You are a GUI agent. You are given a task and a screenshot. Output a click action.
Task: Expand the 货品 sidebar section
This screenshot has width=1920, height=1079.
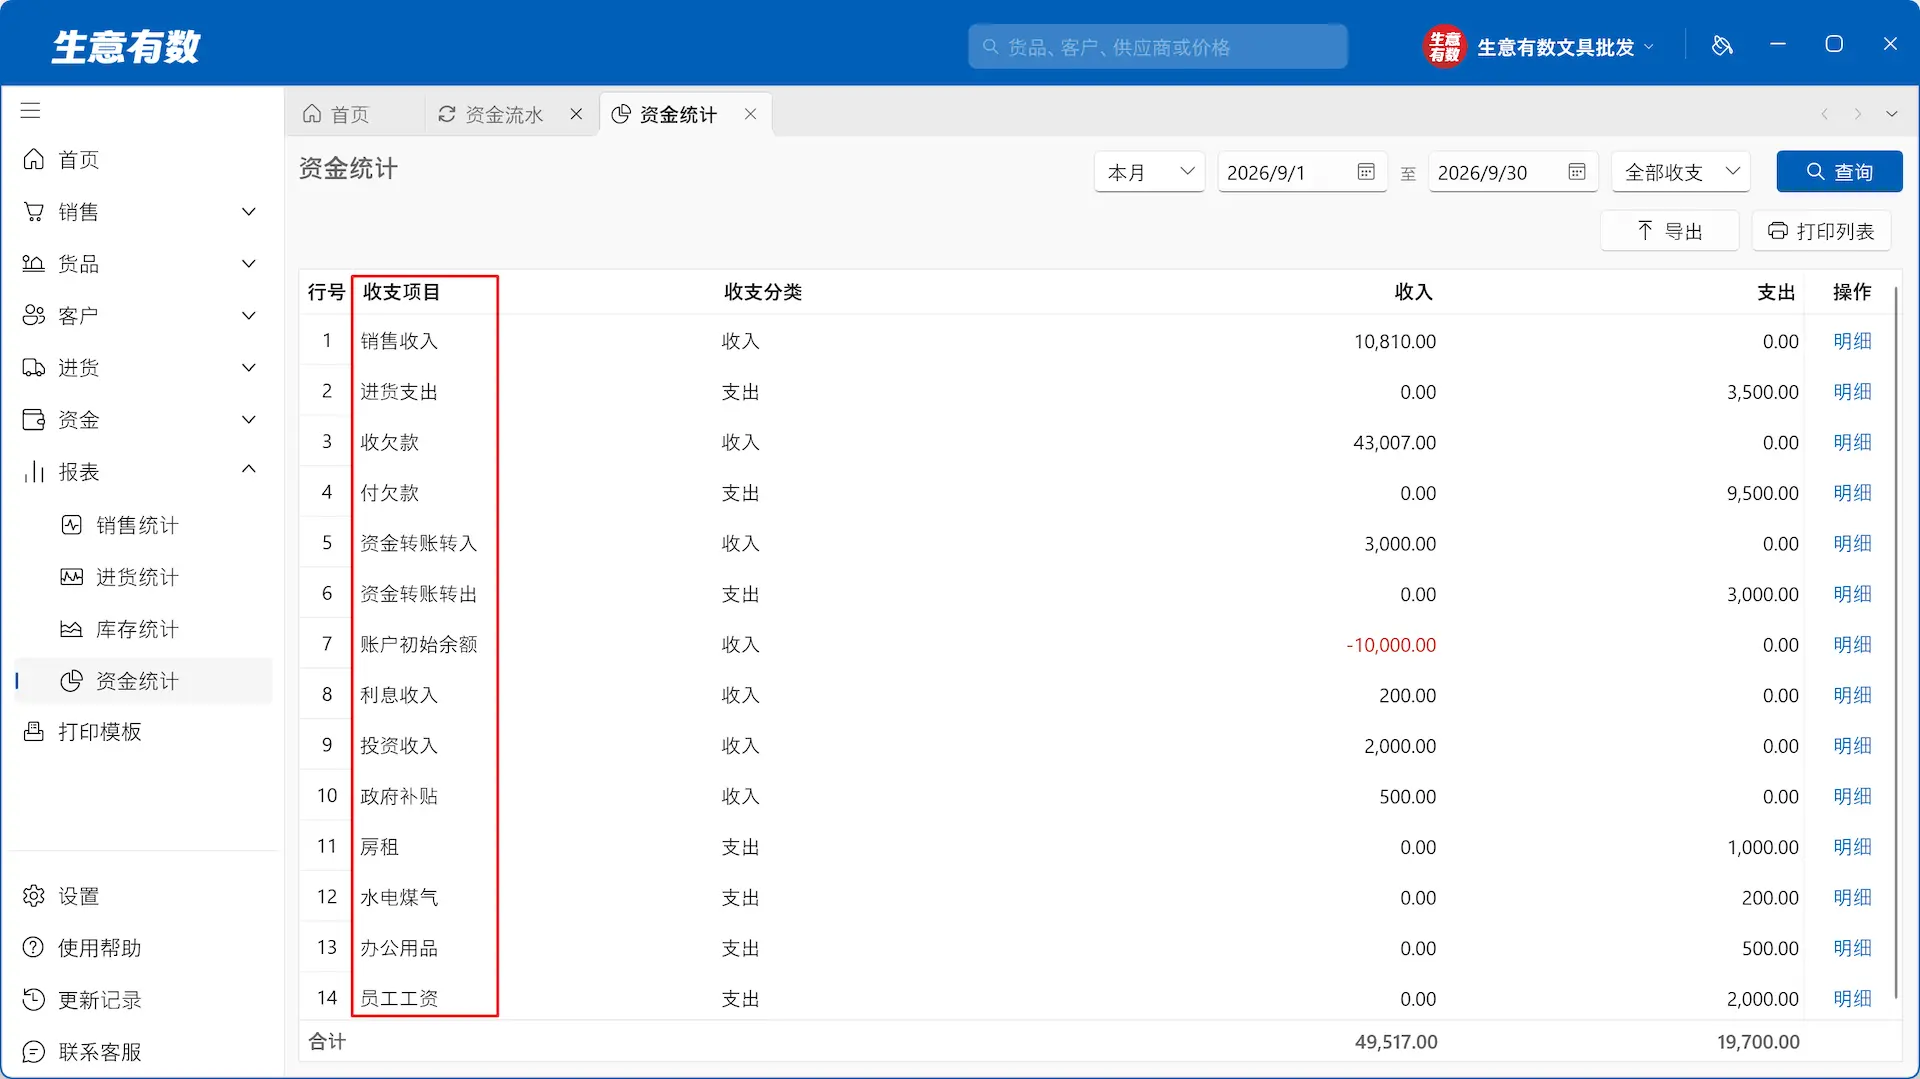coord(249,264)
